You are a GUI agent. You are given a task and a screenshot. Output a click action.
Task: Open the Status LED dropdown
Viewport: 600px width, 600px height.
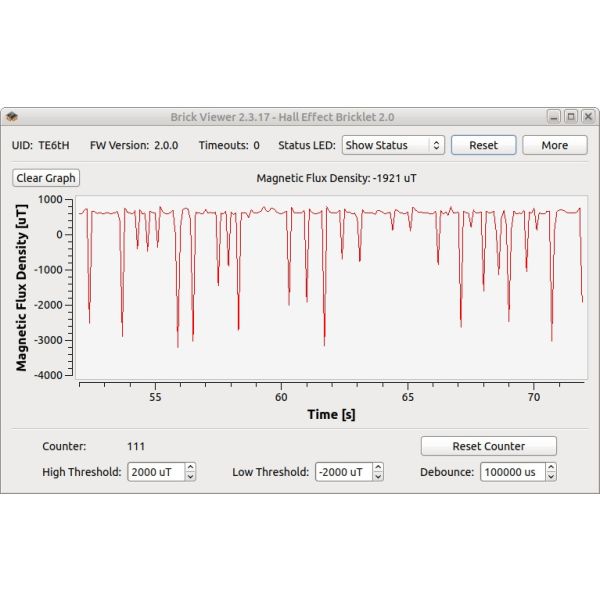pos(393,145)
